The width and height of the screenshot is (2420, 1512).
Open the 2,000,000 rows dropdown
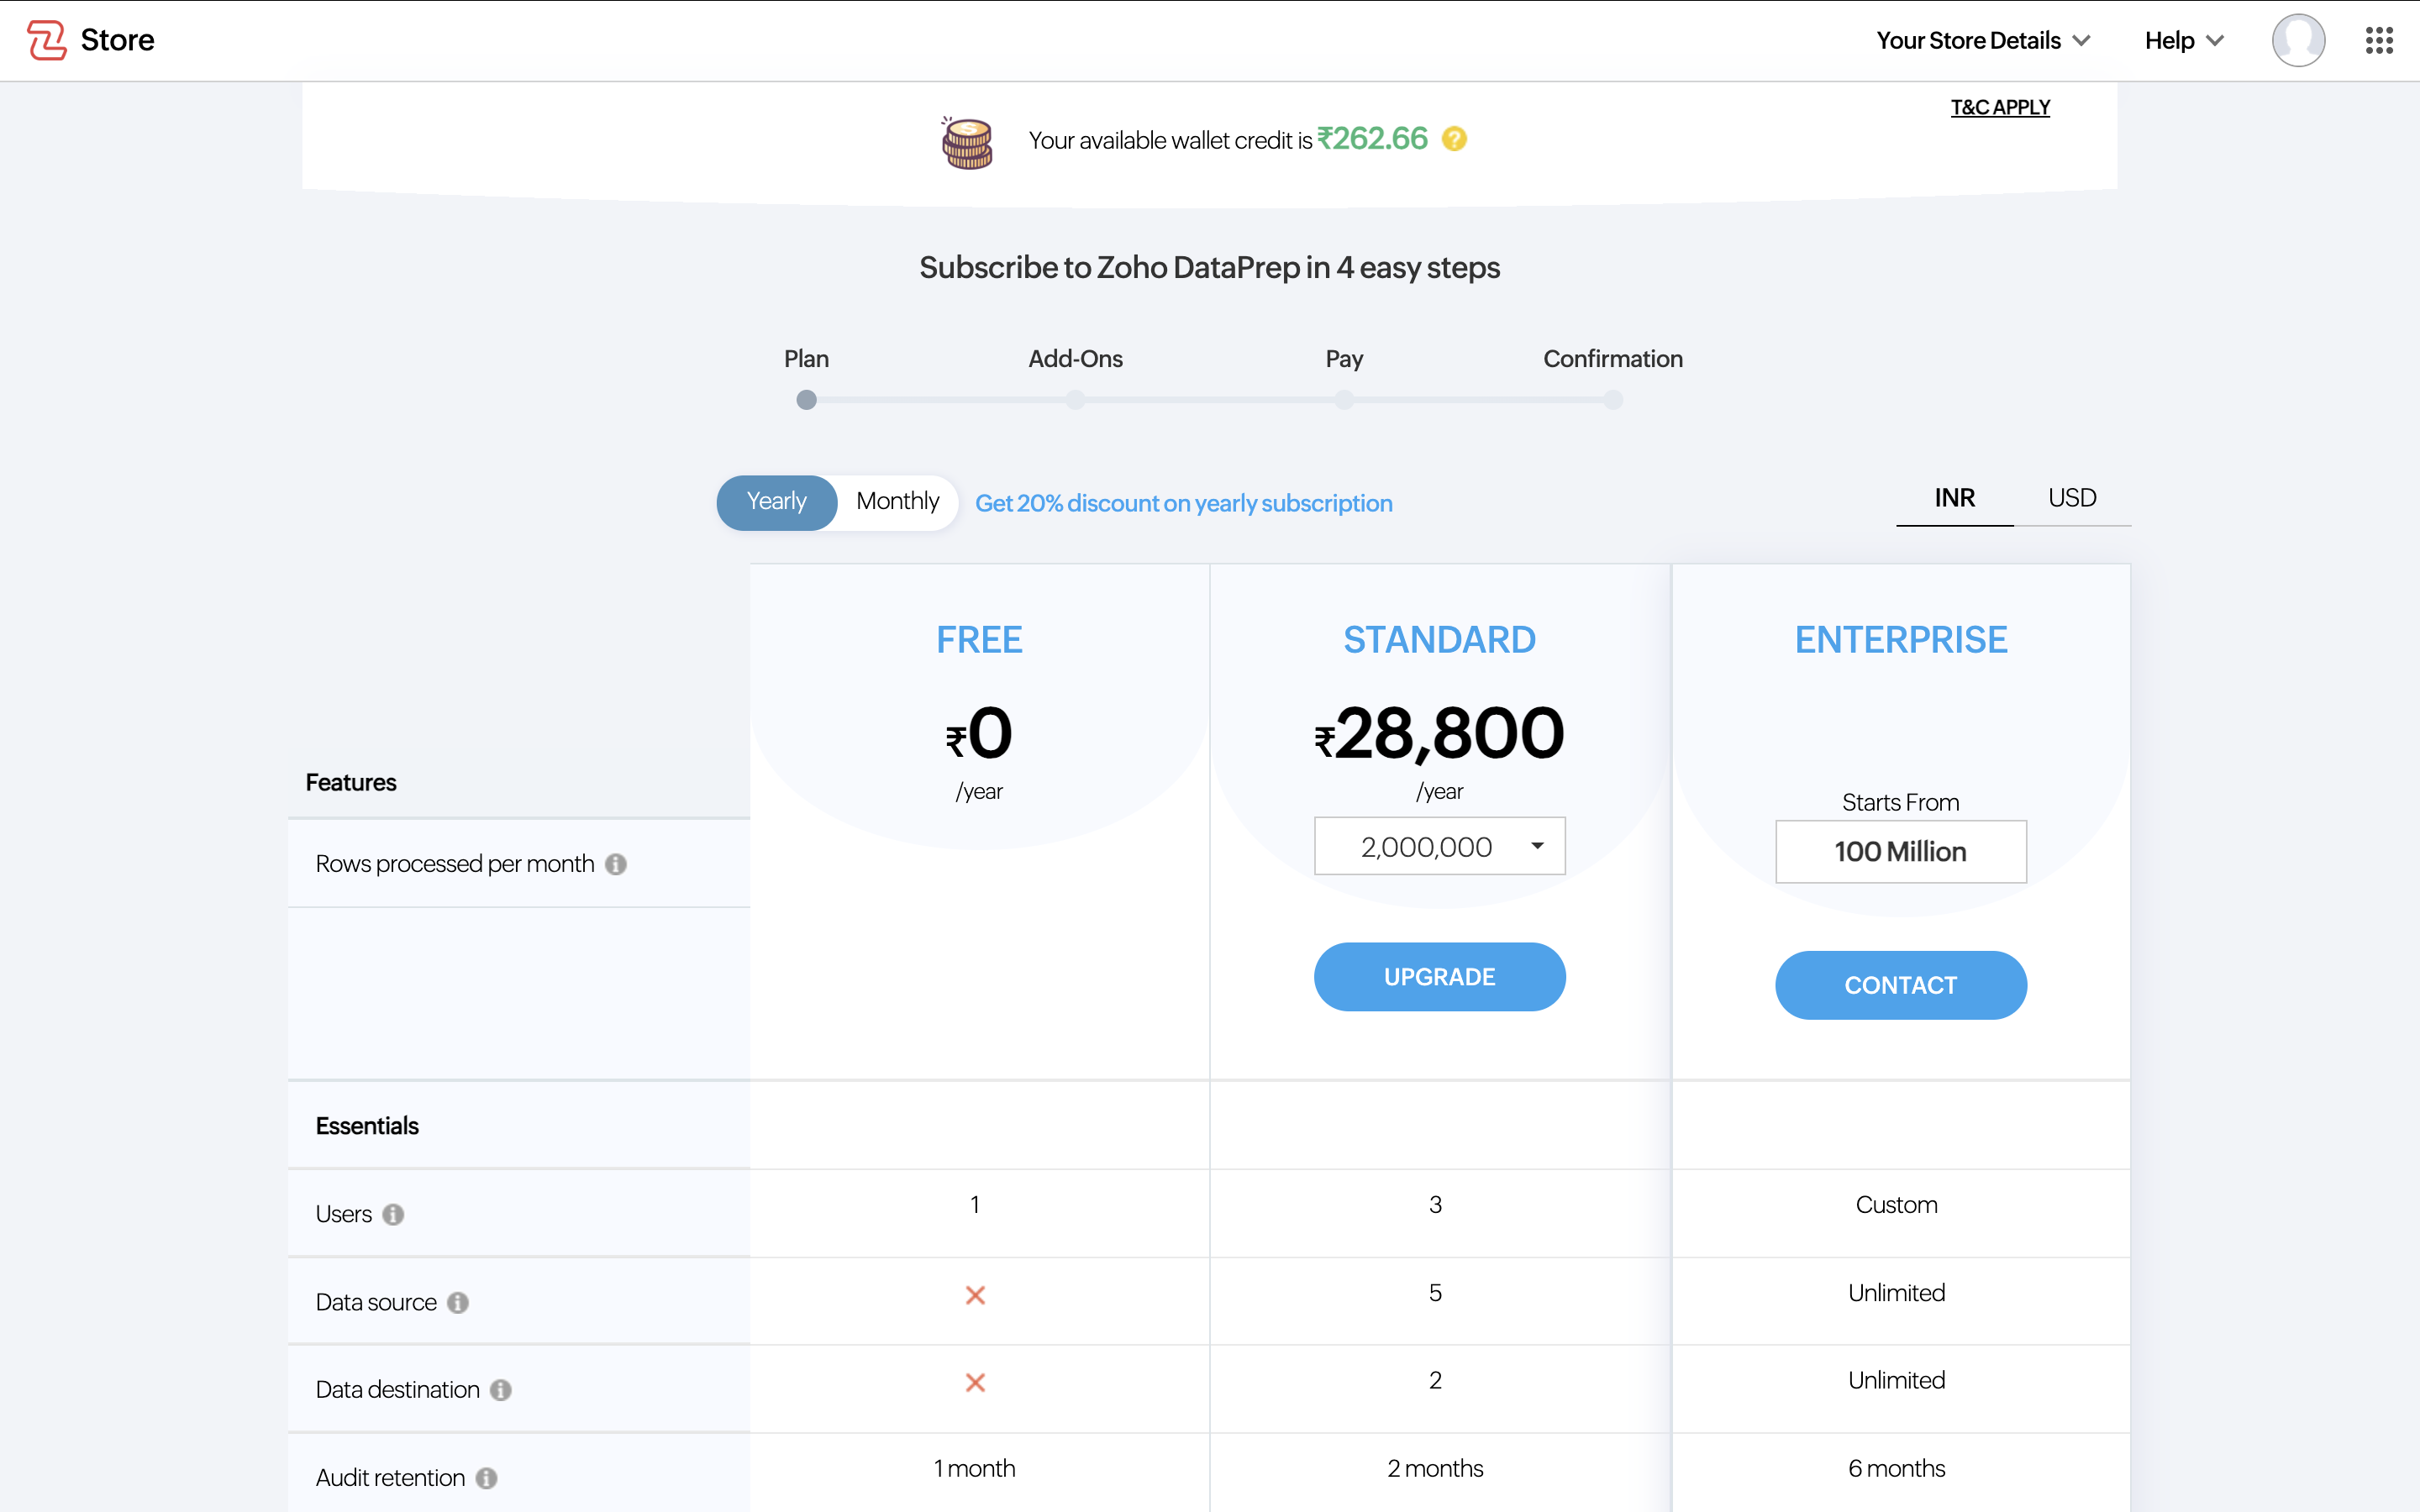pyautogui.click(x=1439, y=846)
